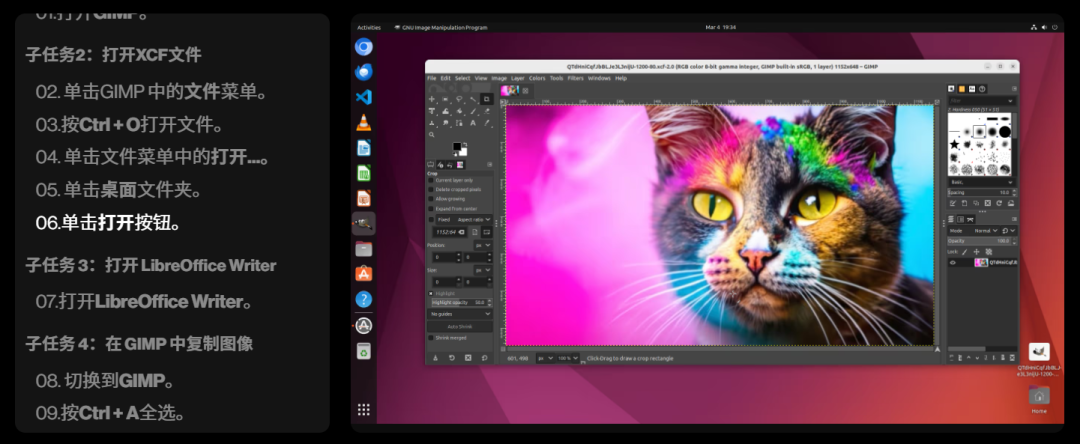1080x444 pixels.
Task: Select the Warp Transform tool
Action: tap(446, 111)
